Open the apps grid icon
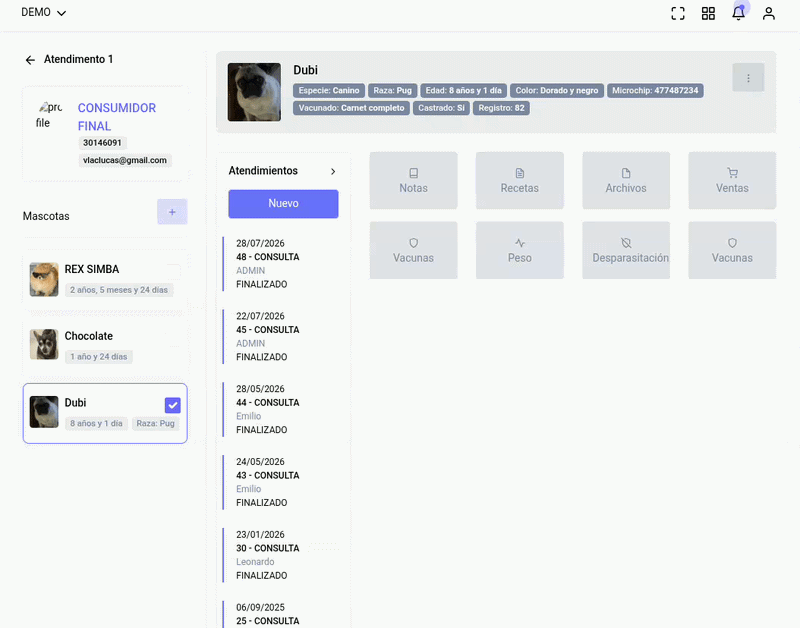 pyautogui.click(x=708, y=13)
